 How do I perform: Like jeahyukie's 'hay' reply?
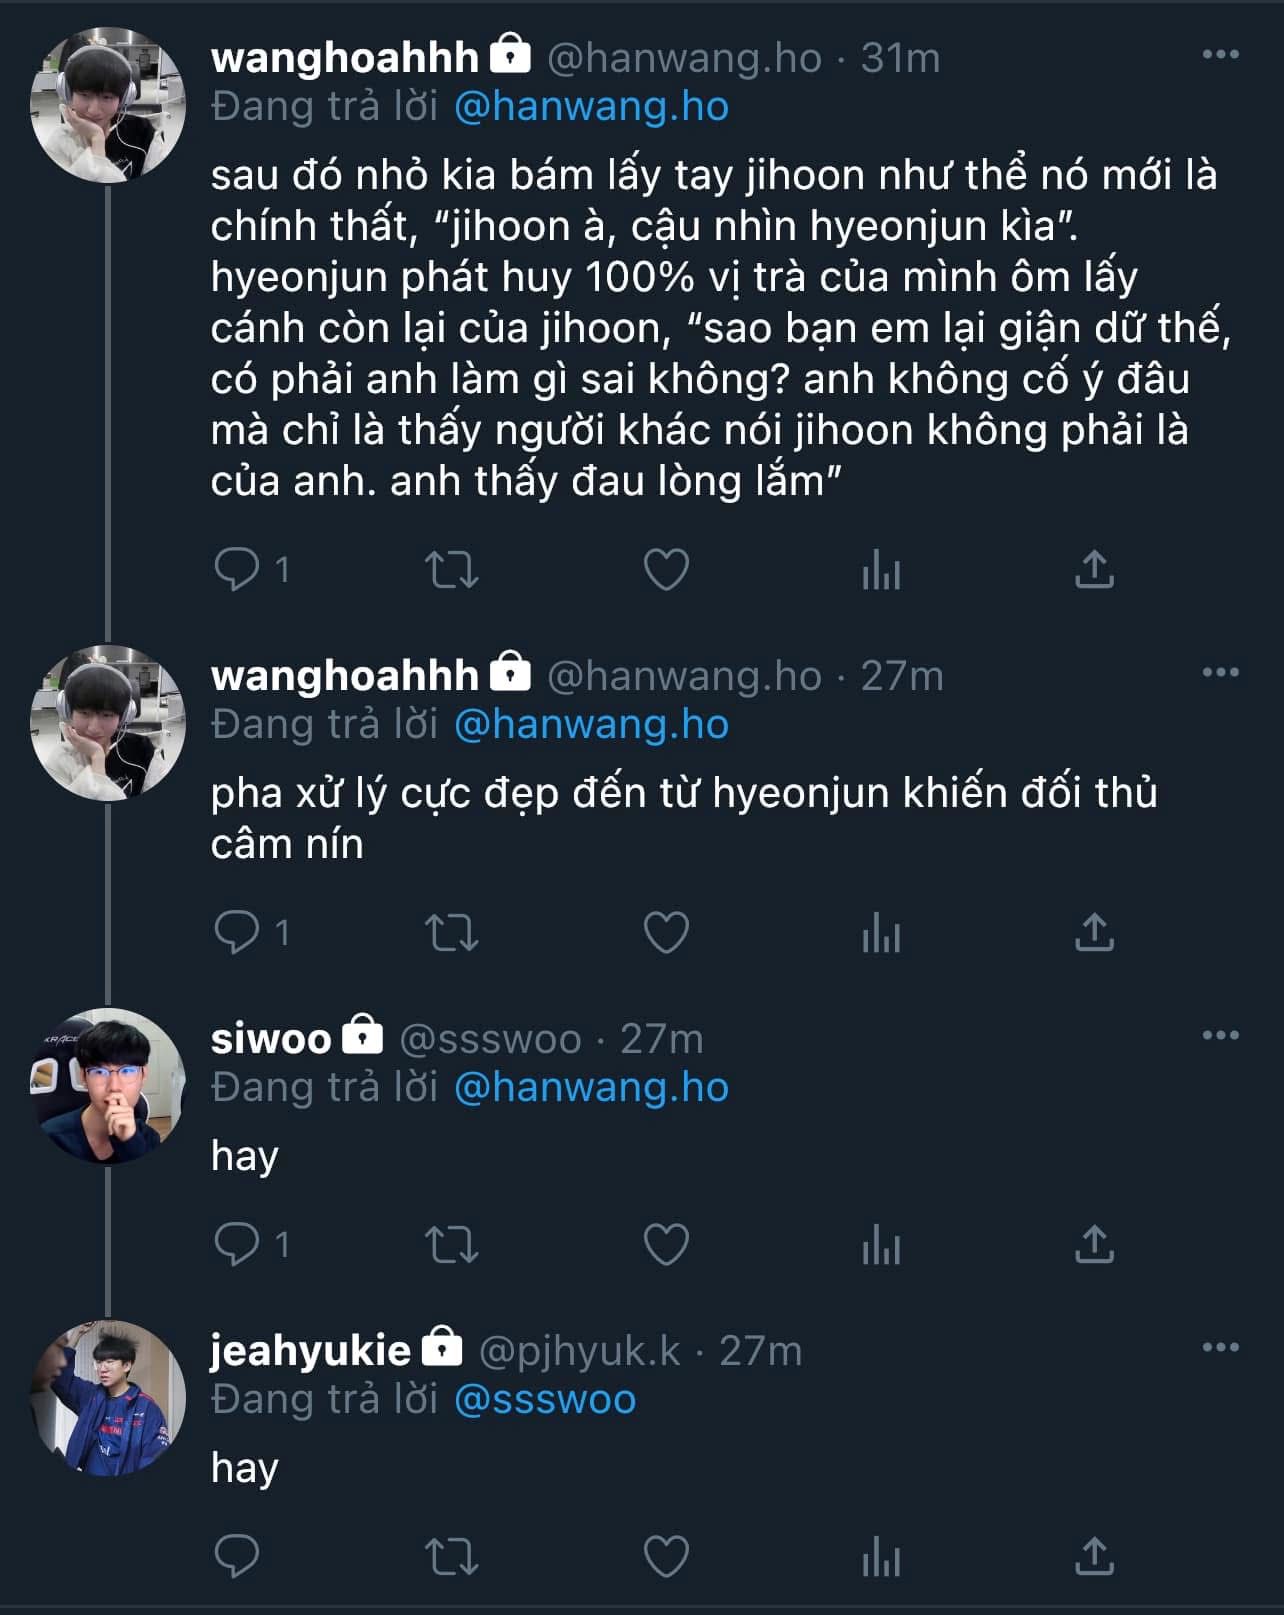click(x=666, y=1557)
